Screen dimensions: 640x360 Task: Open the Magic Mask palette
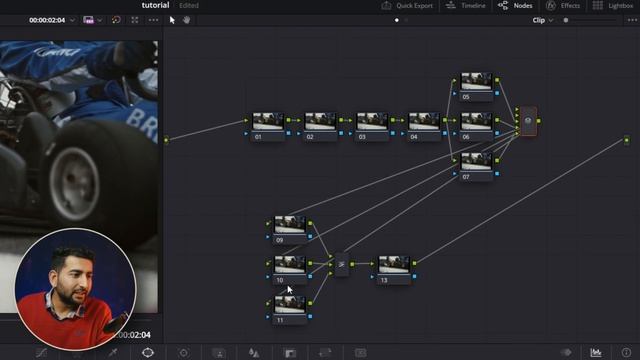[x=219, y=353]
